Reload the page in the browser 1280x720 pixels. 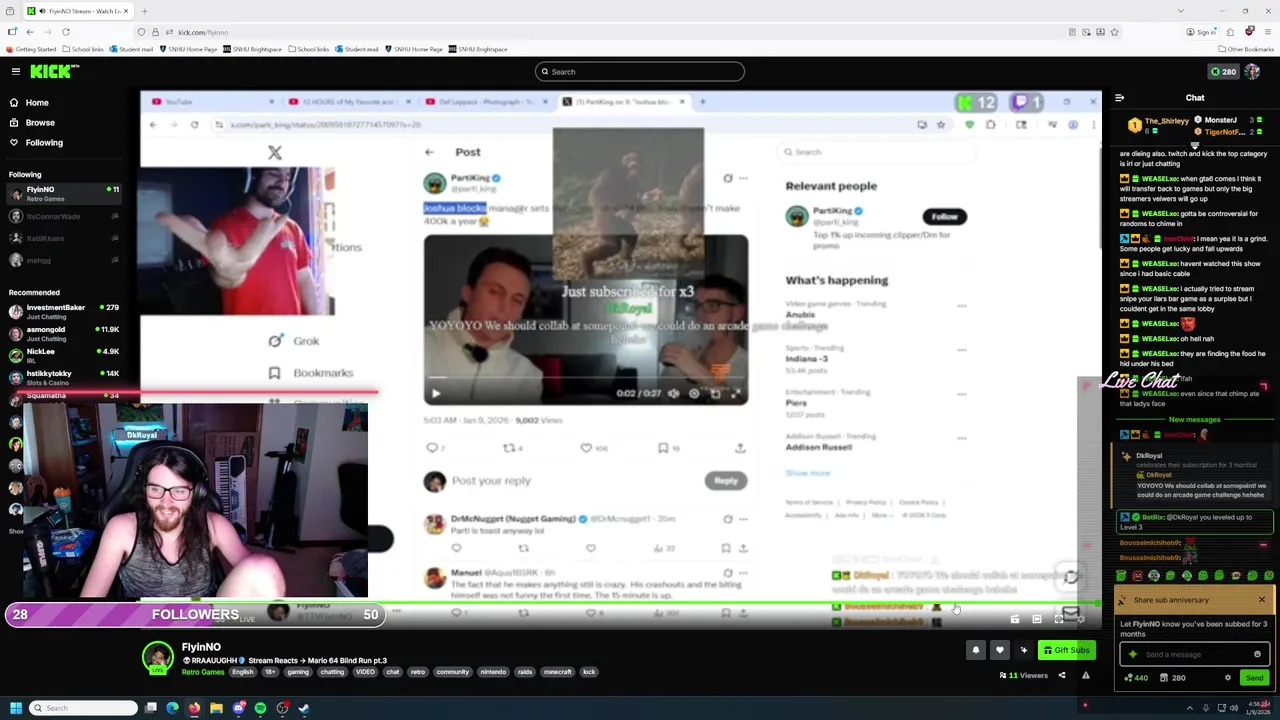[x=66, y=32]
